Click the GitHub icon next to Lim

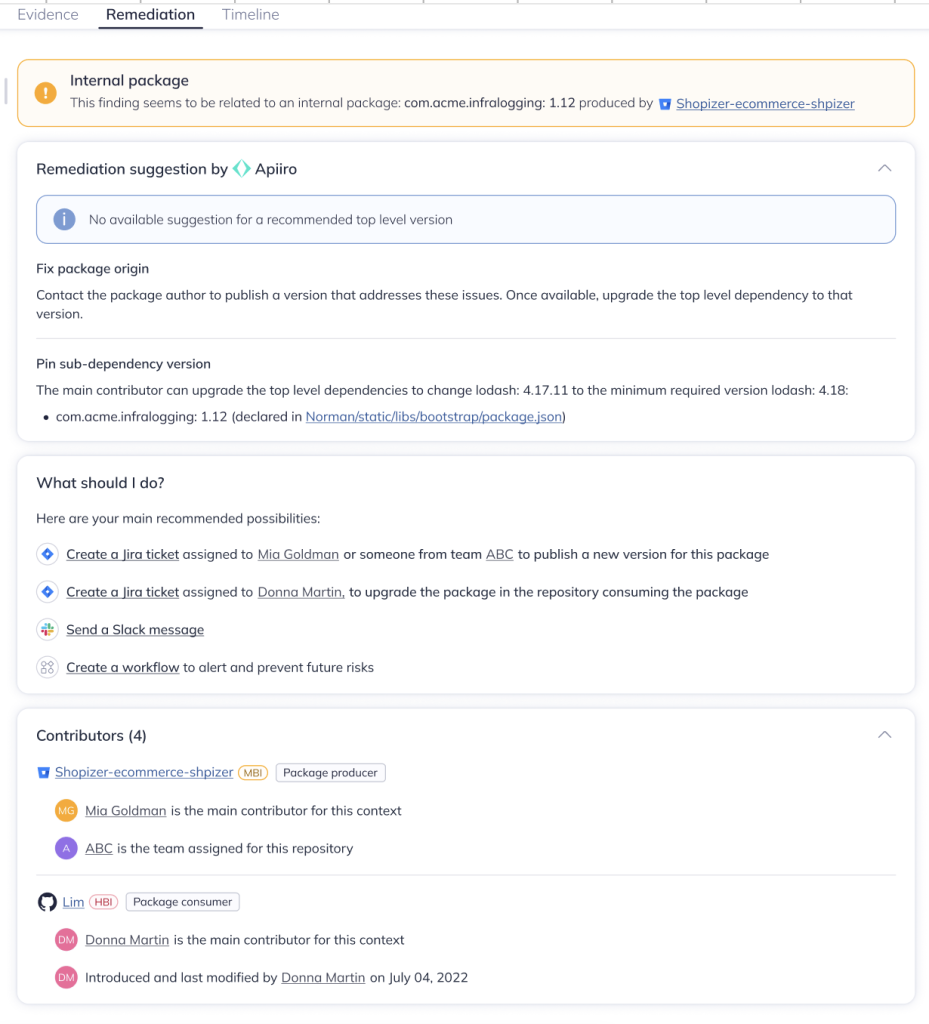[47, 902]
